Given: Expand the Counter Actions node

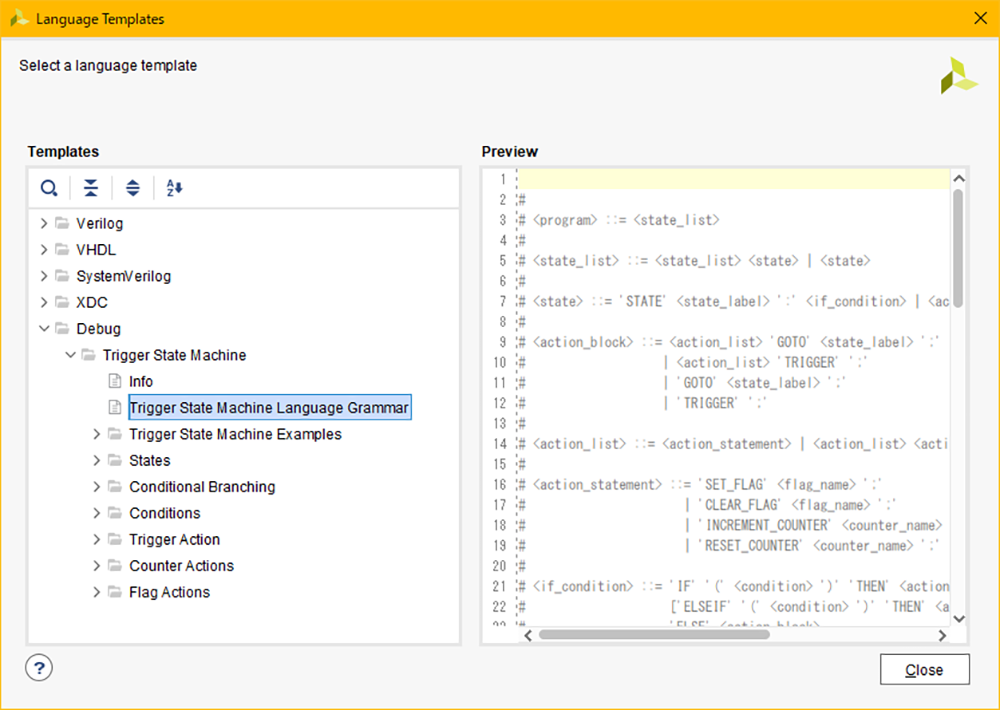Looking at the screenshot, I should [96, 565].
